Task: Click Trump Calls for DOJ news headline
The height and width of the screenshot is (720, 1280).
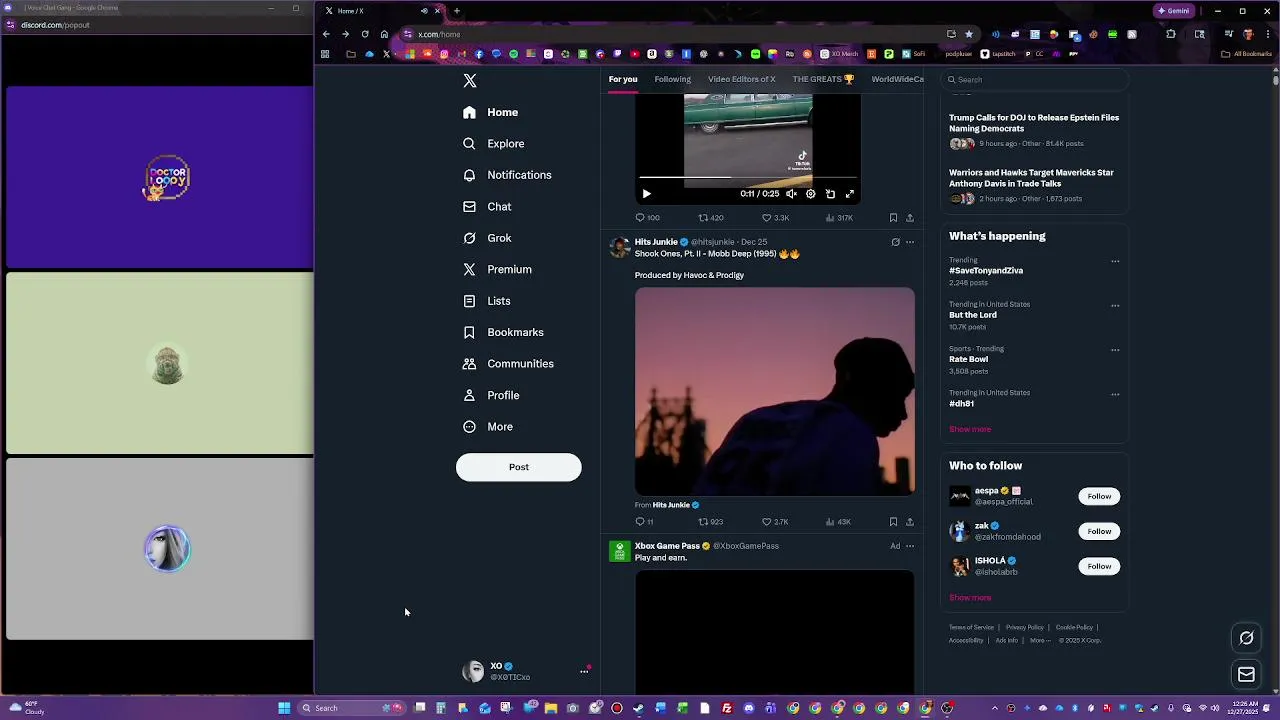Action: (x=1034, y=123)
